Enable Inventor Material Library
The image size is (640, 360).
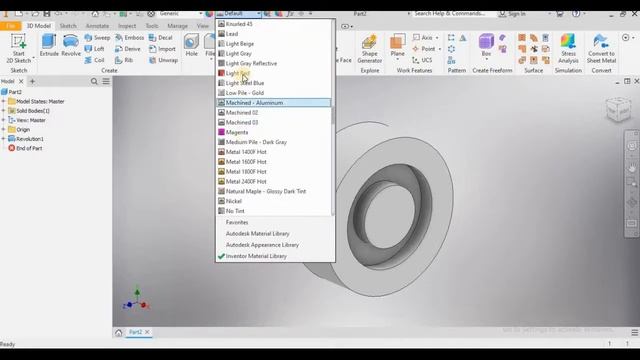tap(256, 256)
